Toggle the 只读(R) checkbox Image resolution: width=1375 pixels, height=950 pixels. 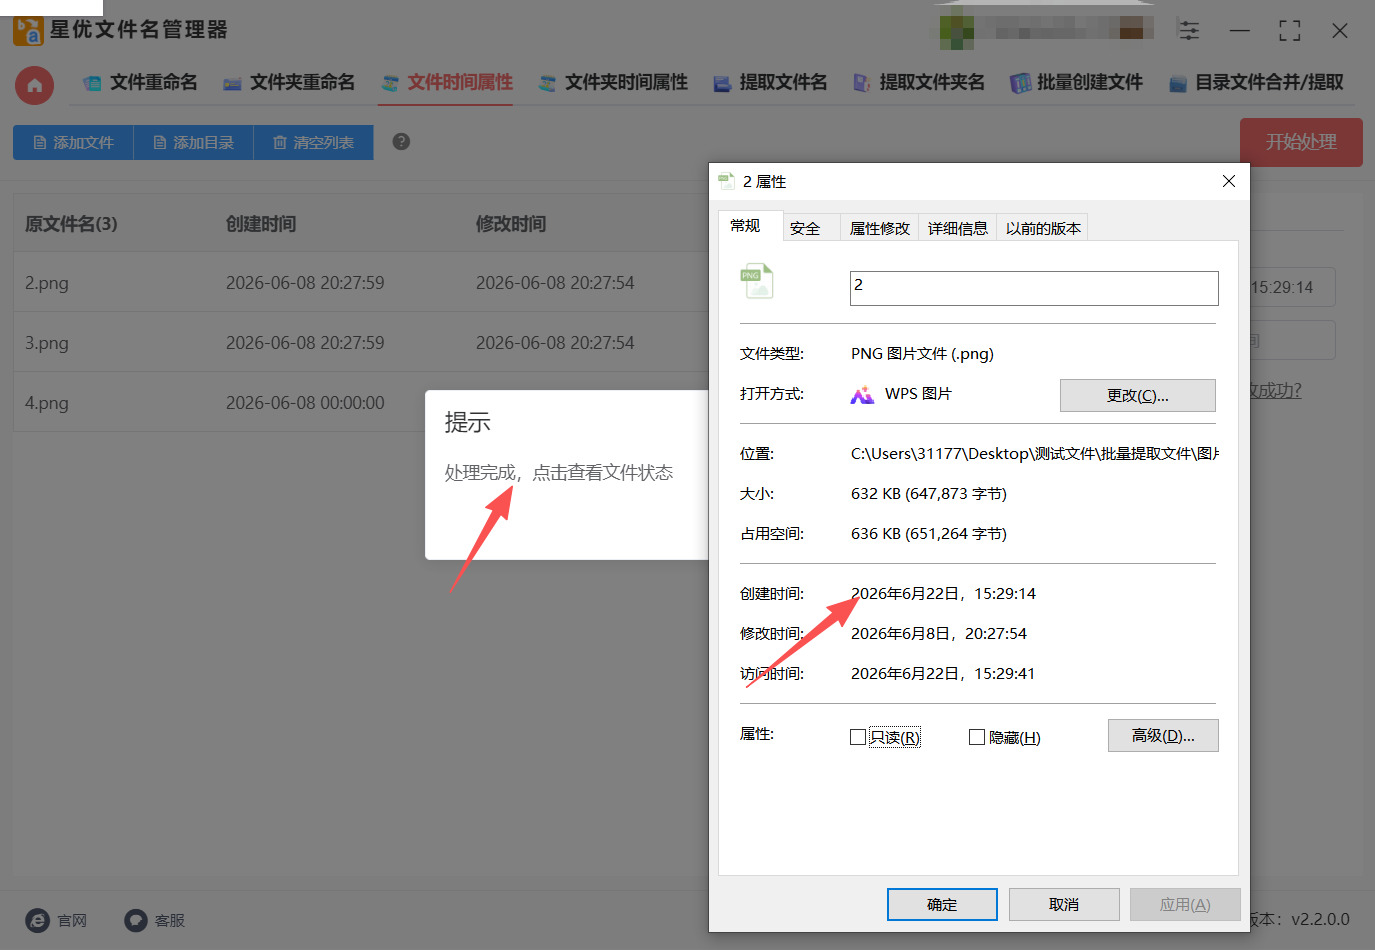click(858, 737)
